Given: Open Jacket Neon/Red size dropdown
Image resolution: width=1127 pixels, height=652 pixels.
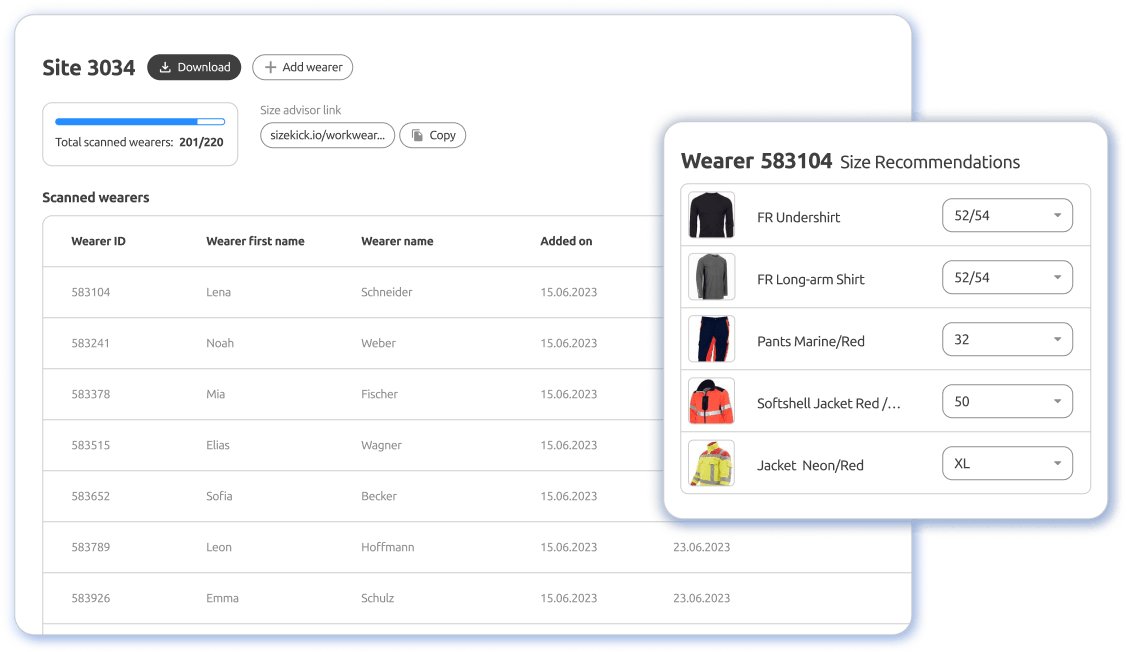Looking at the screenshot, I should tap(1007, 464).
